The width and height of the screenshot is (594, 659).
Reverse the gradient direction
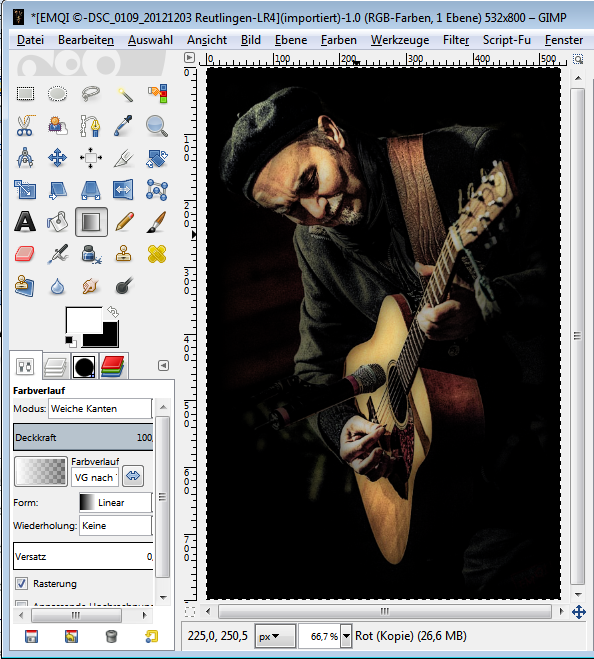133,476
